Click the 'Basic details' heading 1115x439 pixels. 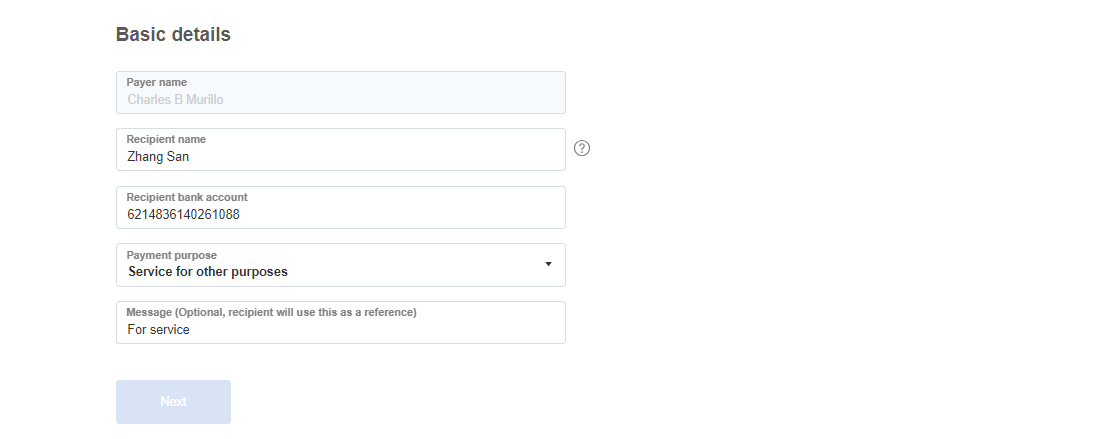coord(174,34)
